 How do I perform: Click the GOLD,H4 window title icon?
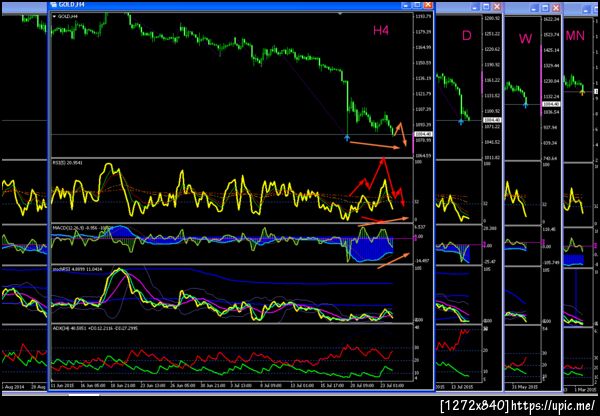pyautogui.click(x=53, y=5)
